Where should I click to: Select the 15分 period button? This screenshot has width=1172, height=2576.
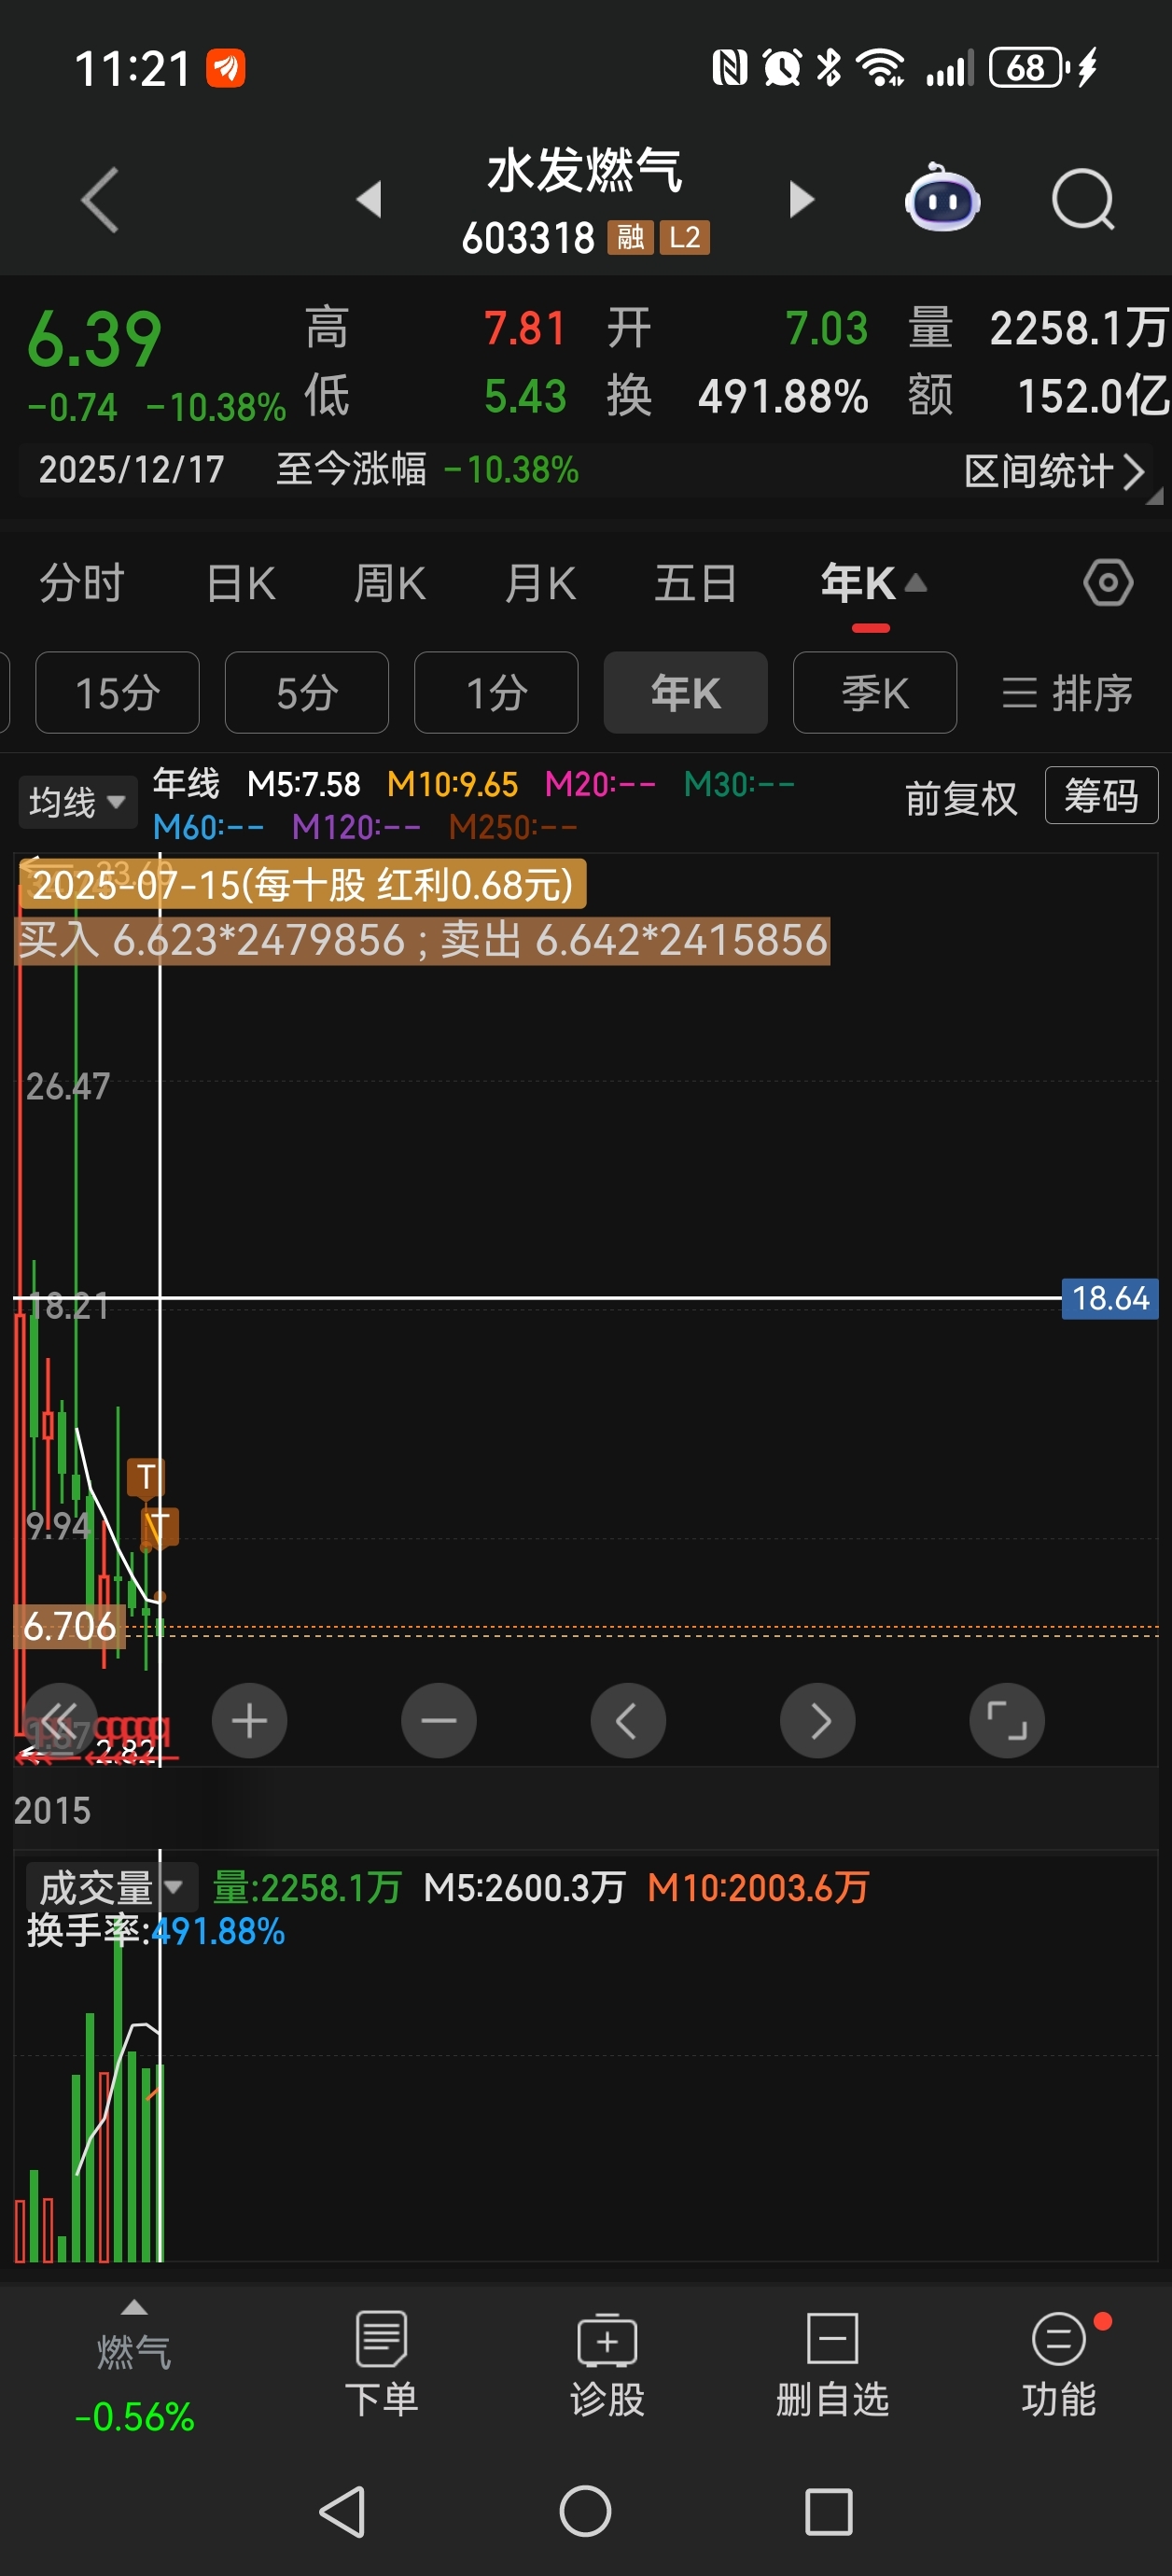click(x=117, y=693)
